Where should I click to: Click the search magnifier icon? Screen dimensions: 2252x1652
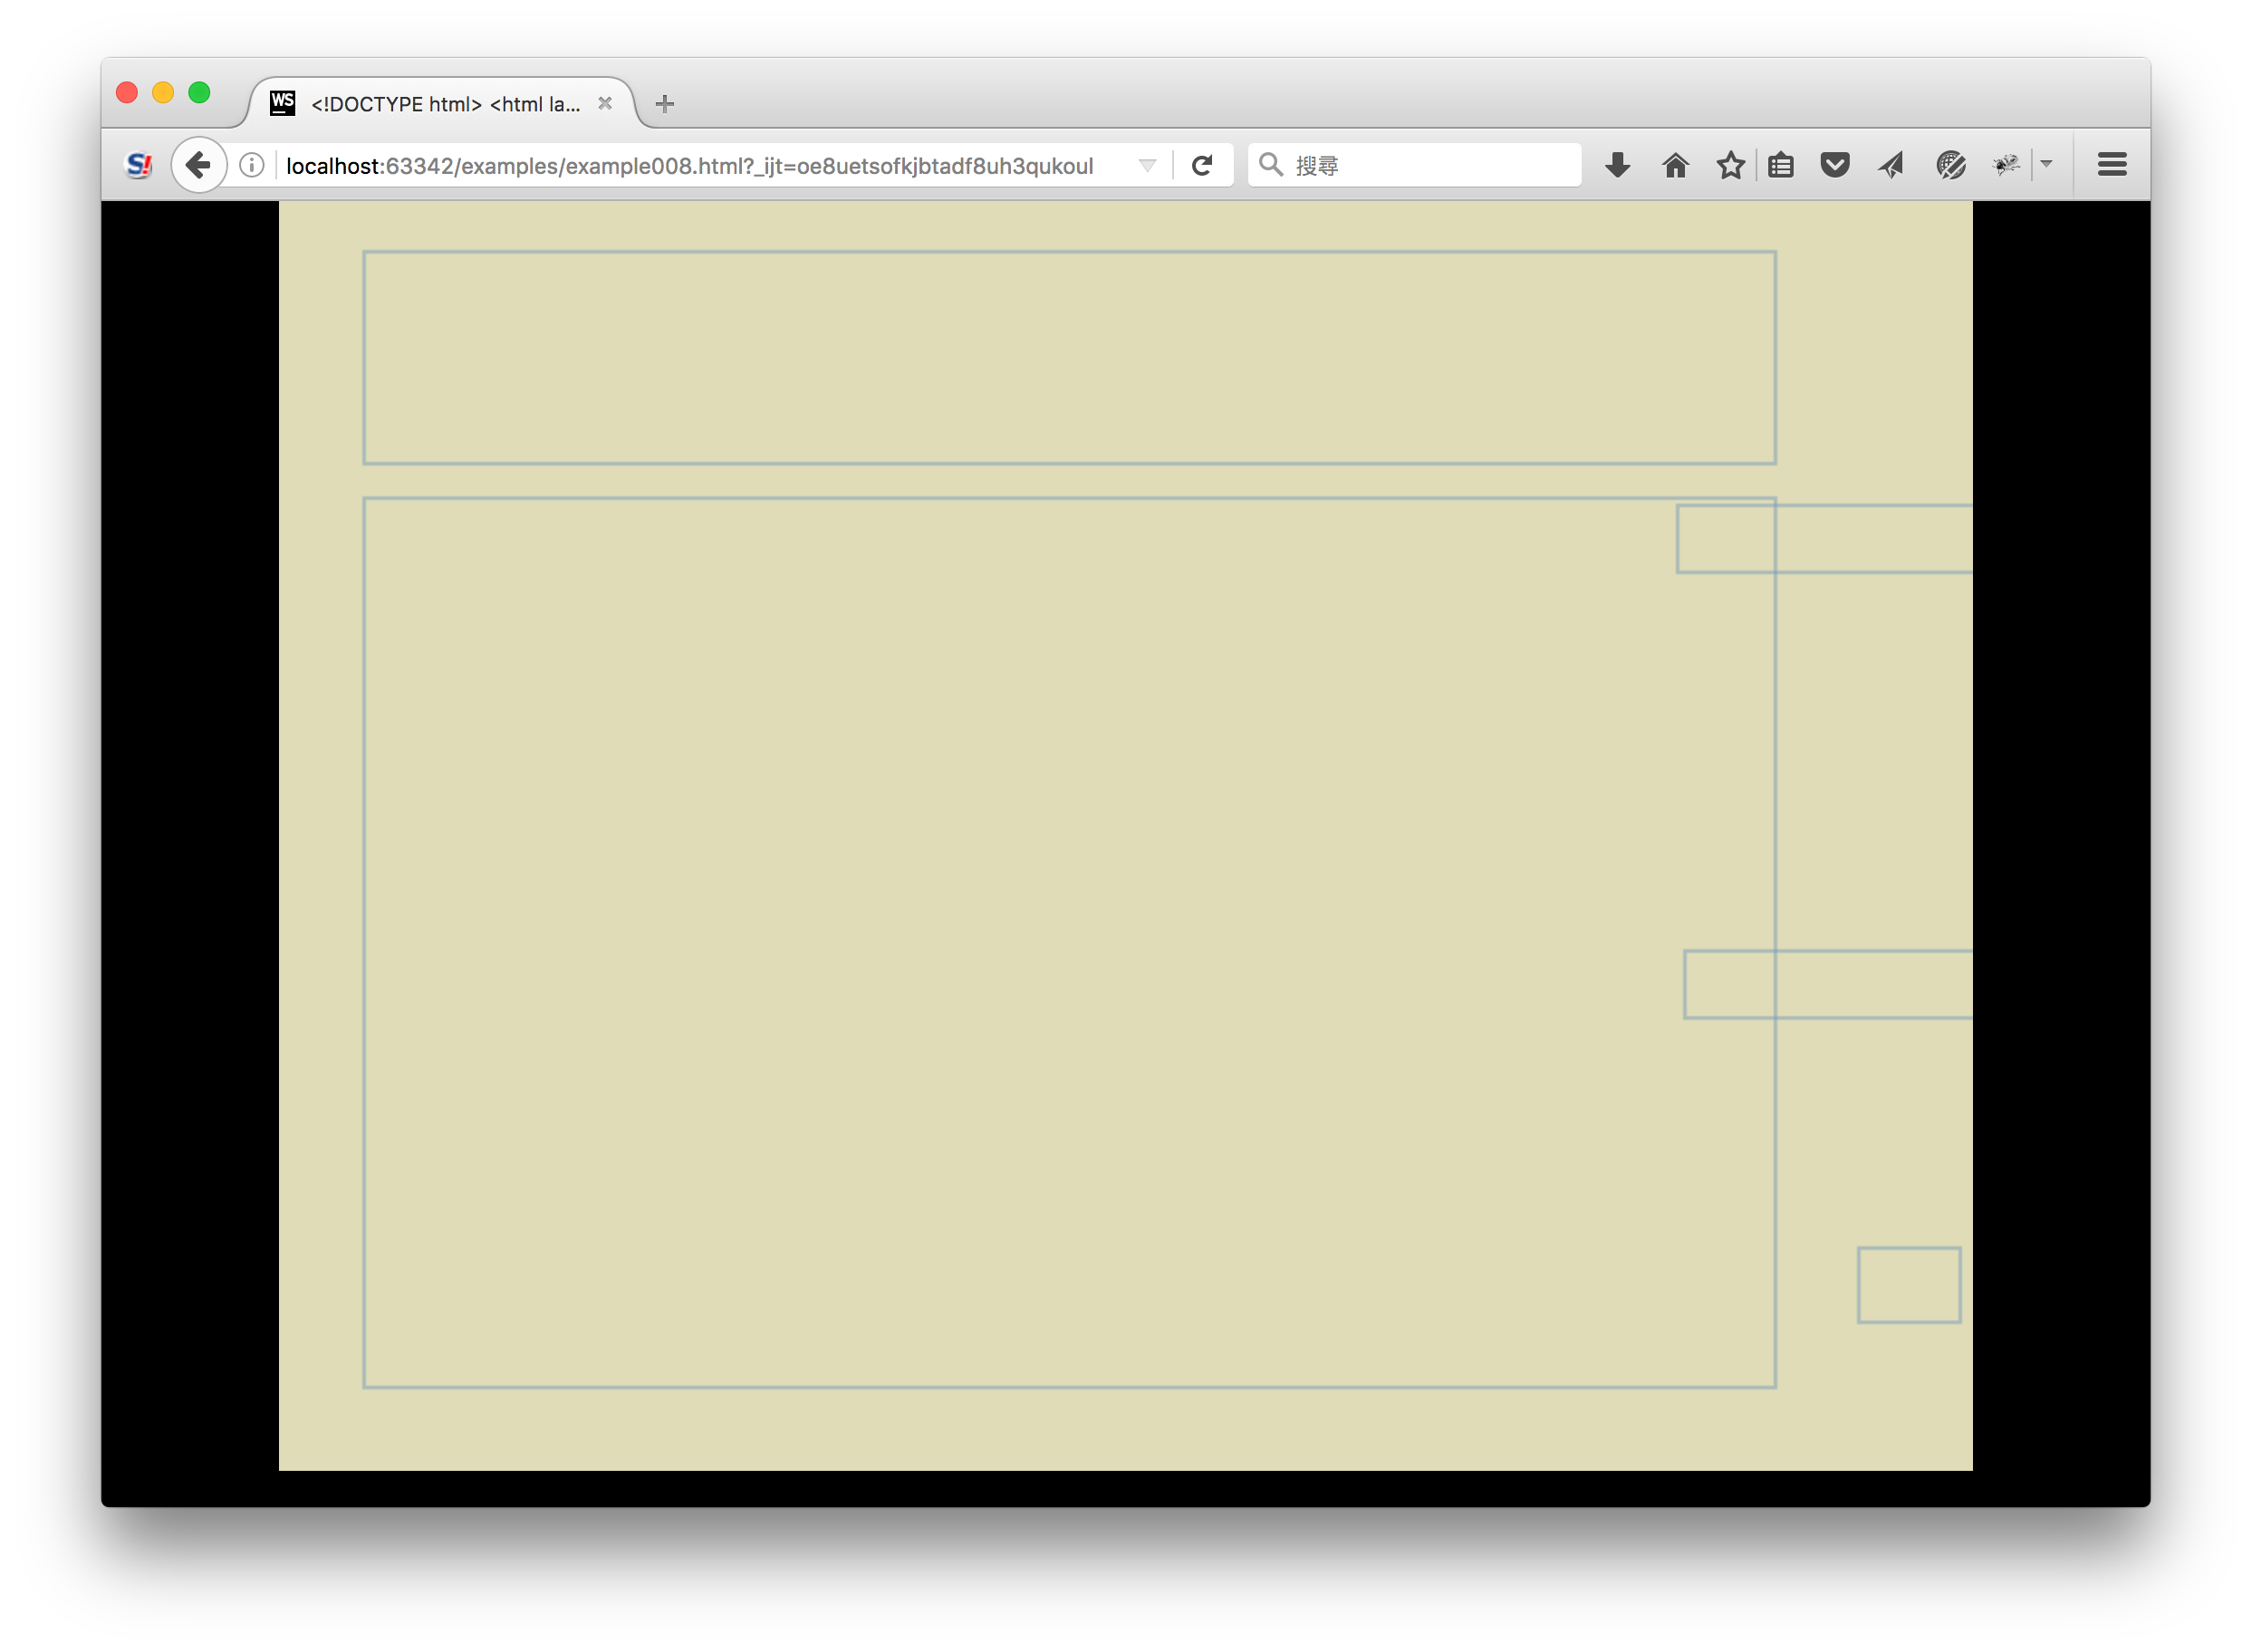[1270, 164]
